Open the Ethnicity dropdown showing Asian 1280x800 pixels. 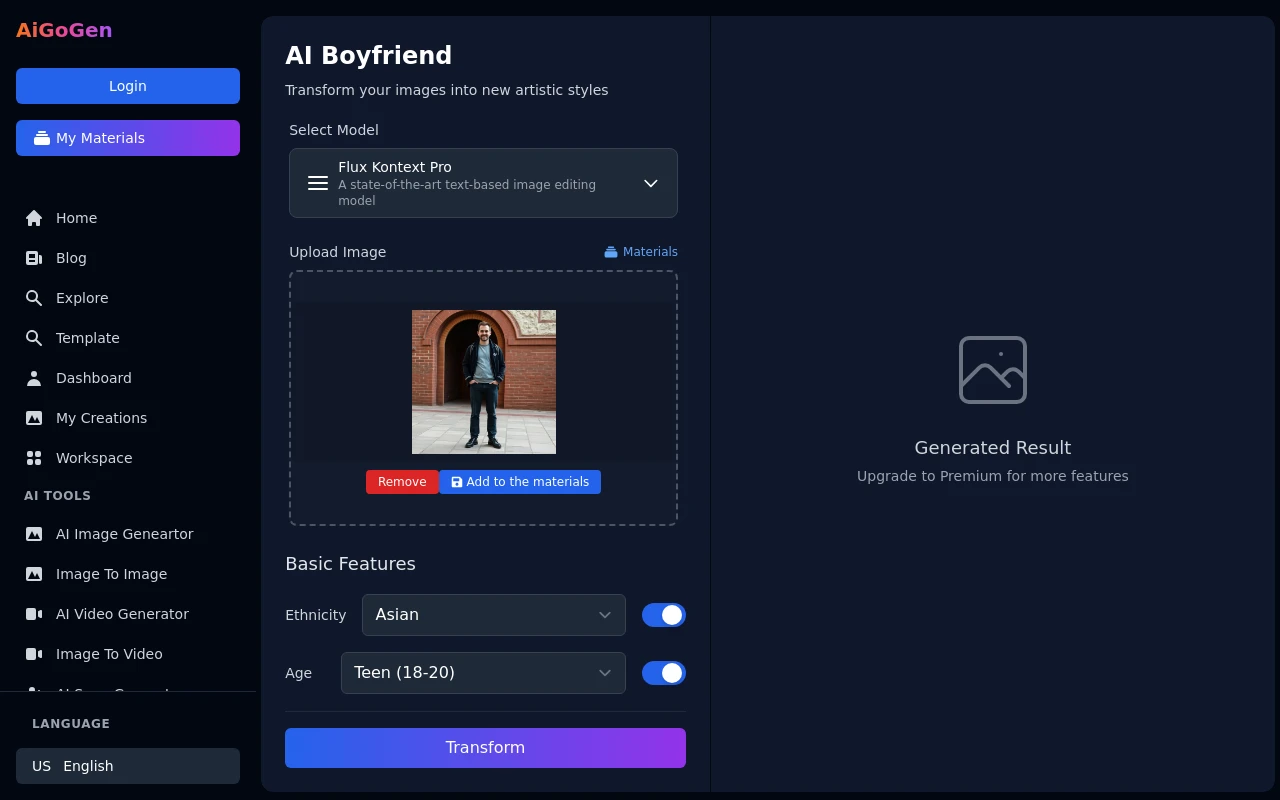pos(494,615)
